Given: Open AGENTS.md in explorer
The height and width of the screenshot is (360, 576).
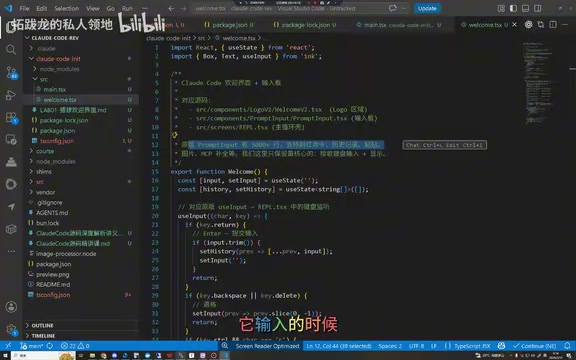Looking at the screenshot, I should pyautogui.click(x=52, y=213).
